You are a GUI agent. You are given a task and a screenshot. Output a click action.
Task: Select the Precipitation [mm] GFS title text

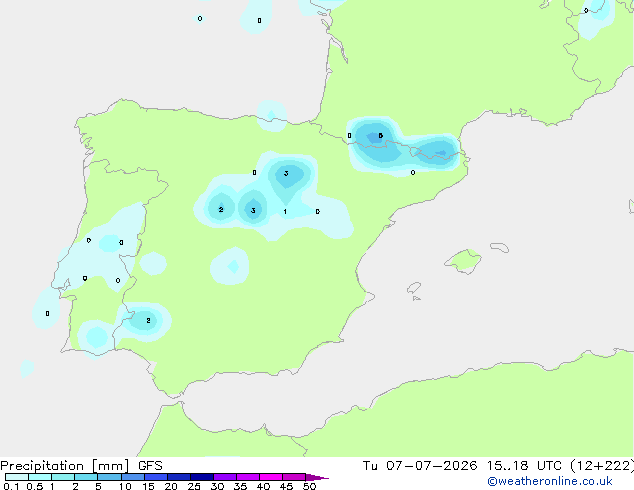81,466
